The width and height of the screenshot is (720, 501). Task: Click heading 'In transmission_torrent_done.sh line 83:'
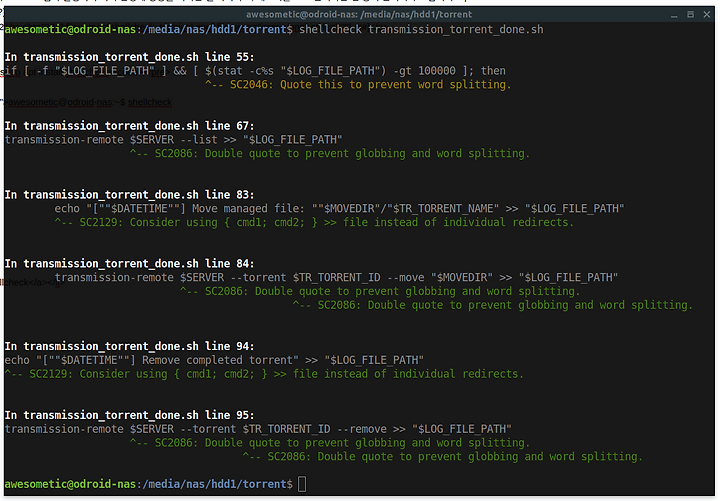point(129,195)
